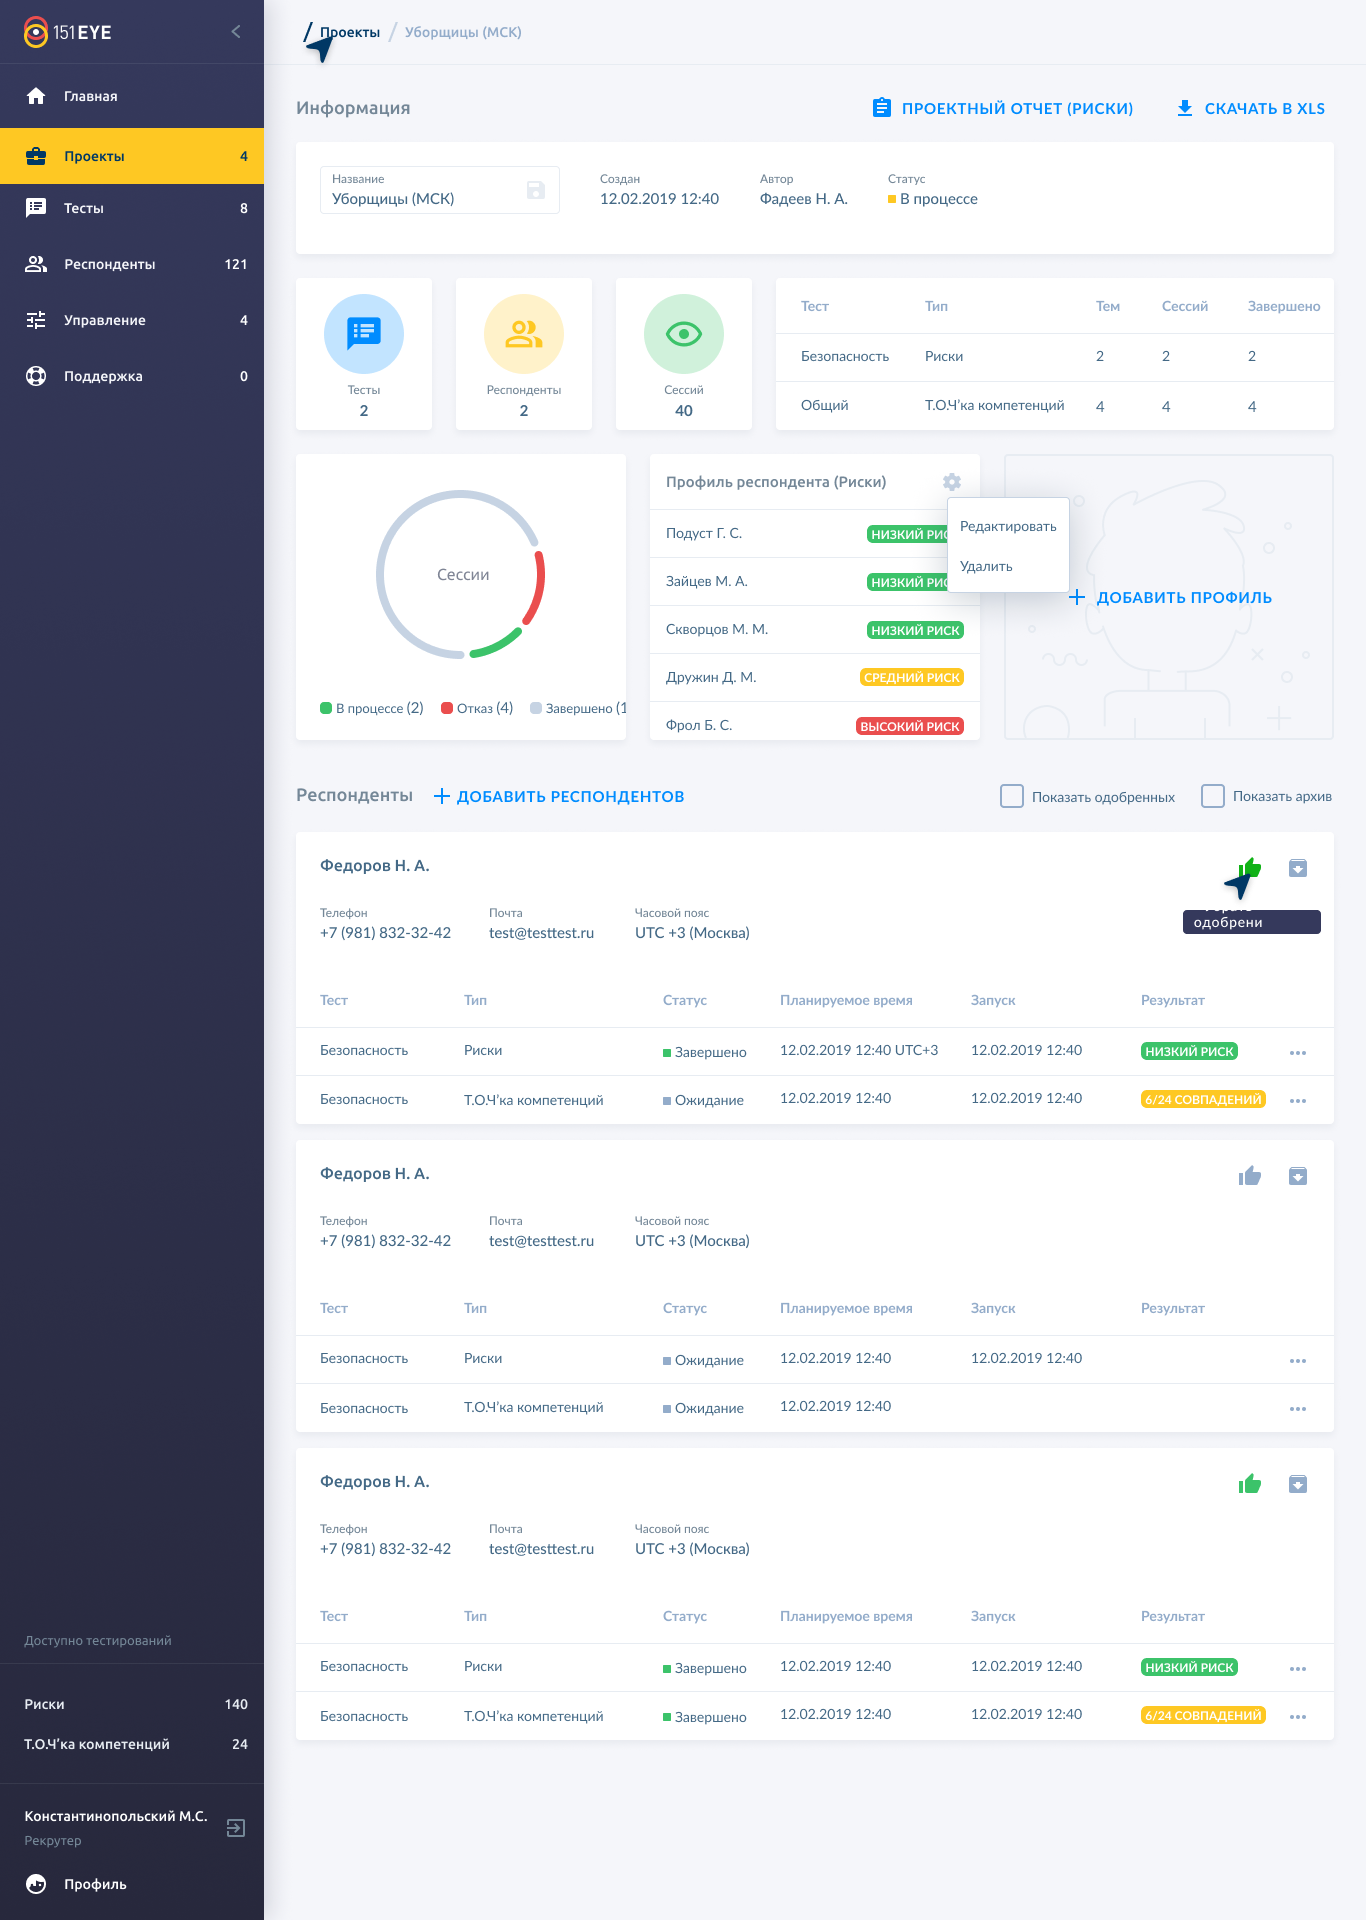Image resolution: width=1366 pixels, height=1920 pixels.
Task: Download report via СКАЧАТЬ В XLS
Action: 1251,108
